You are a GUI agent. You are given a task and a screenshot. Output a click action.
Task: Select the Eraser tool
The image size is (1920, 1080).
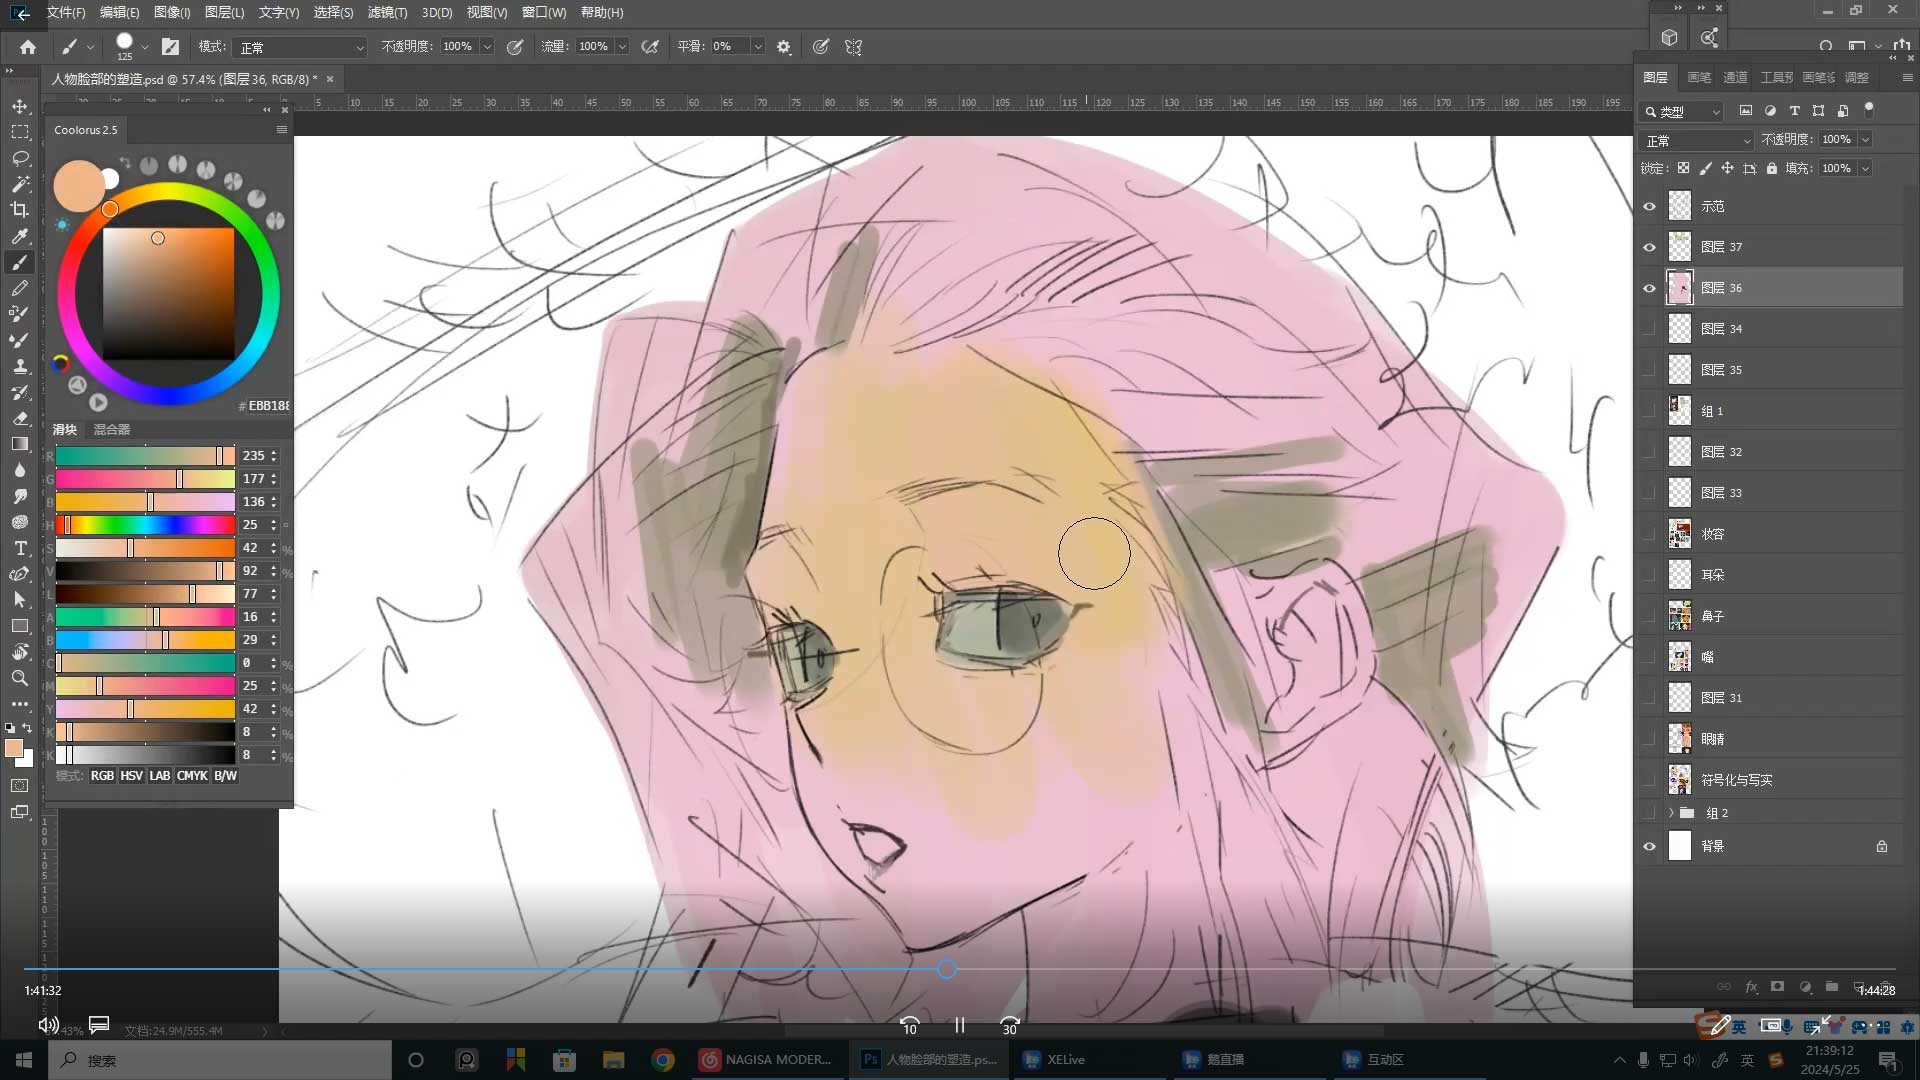click(20, 418)
